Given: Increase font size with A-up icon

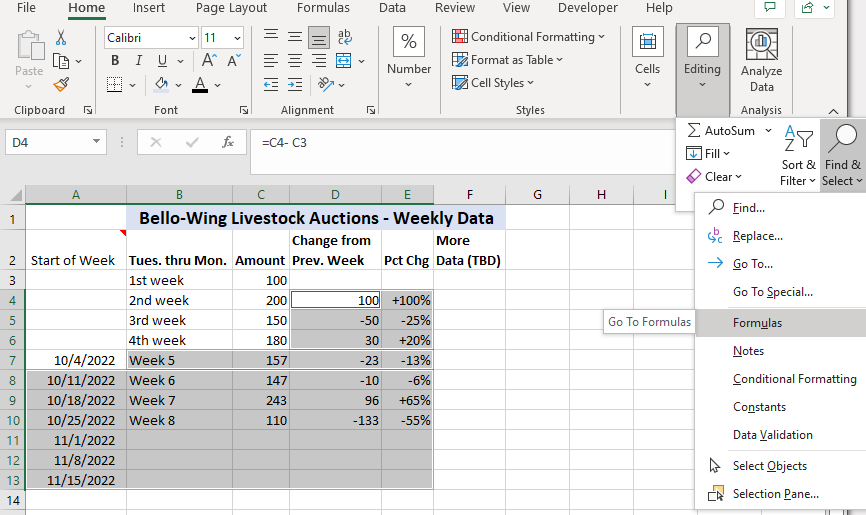Looking at the screenshot, I should click(x=209, y=61).
